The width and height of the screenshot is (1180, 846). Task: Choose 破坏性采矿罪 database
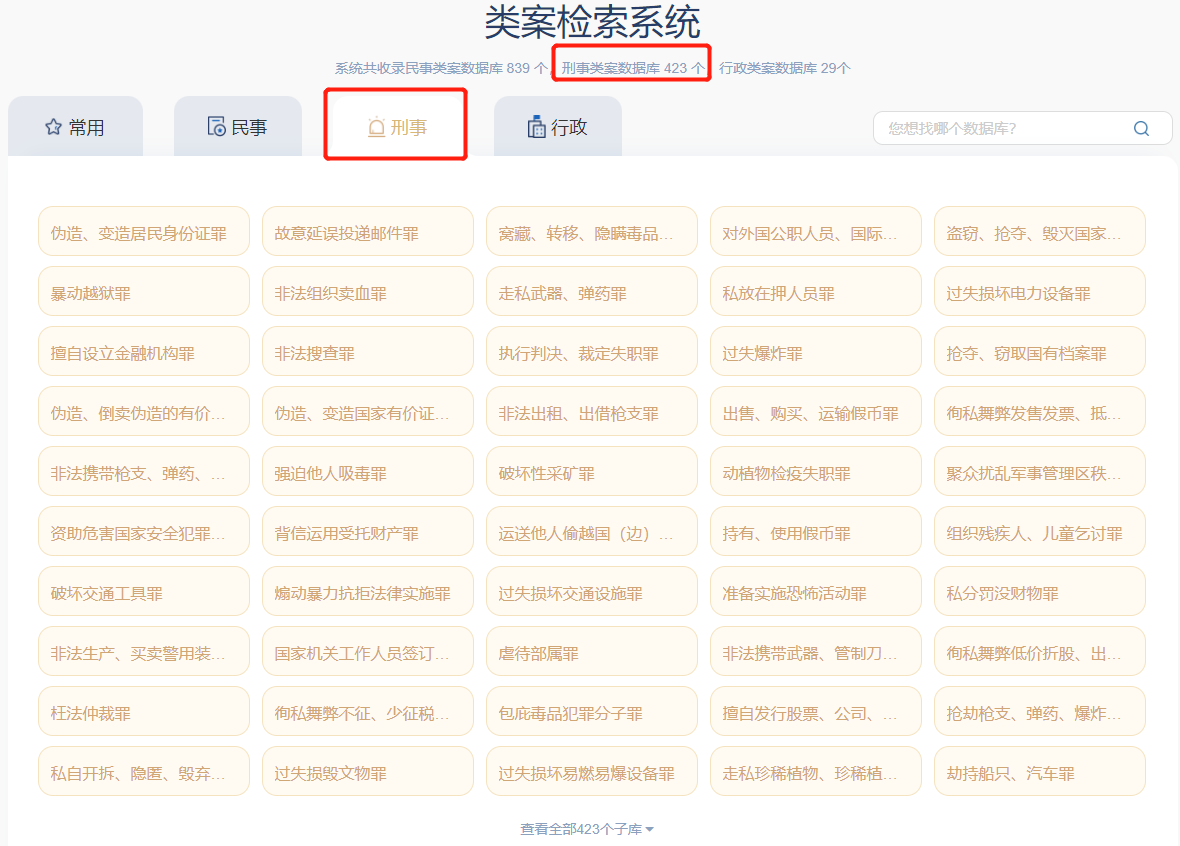pos(591,472)
